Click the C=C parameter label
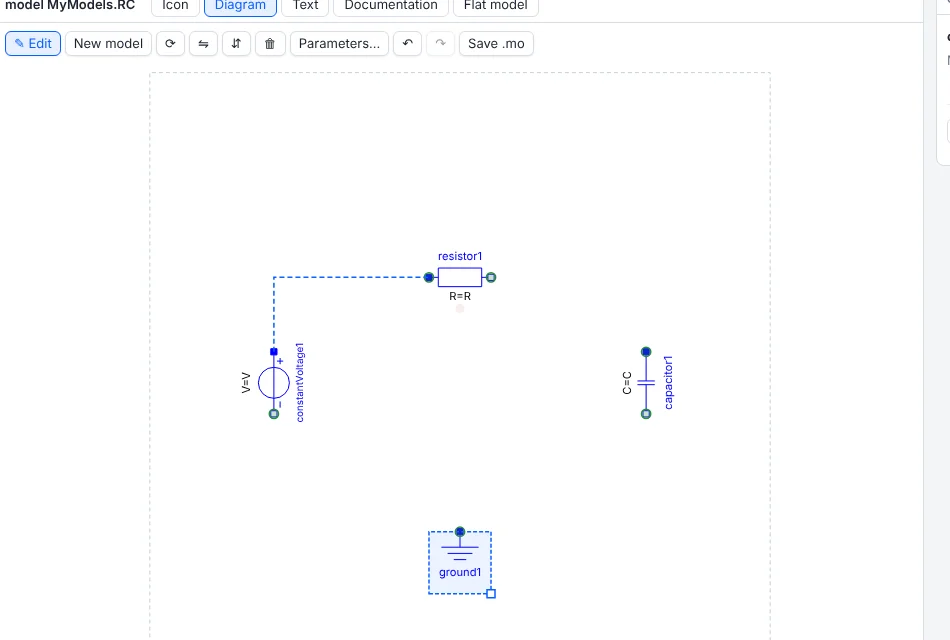This screenshot has height=640, width=950. click(x=627, y=383)
